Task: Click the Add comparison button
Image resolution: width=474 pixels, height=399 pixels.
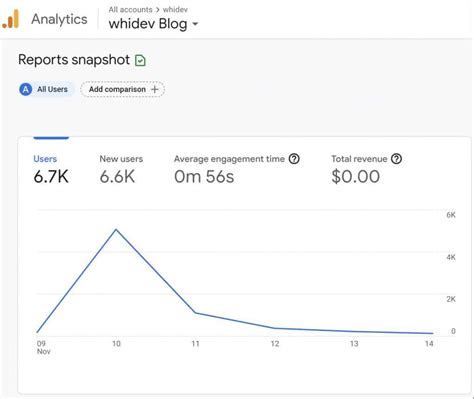Action: click(x=122, y=89)
